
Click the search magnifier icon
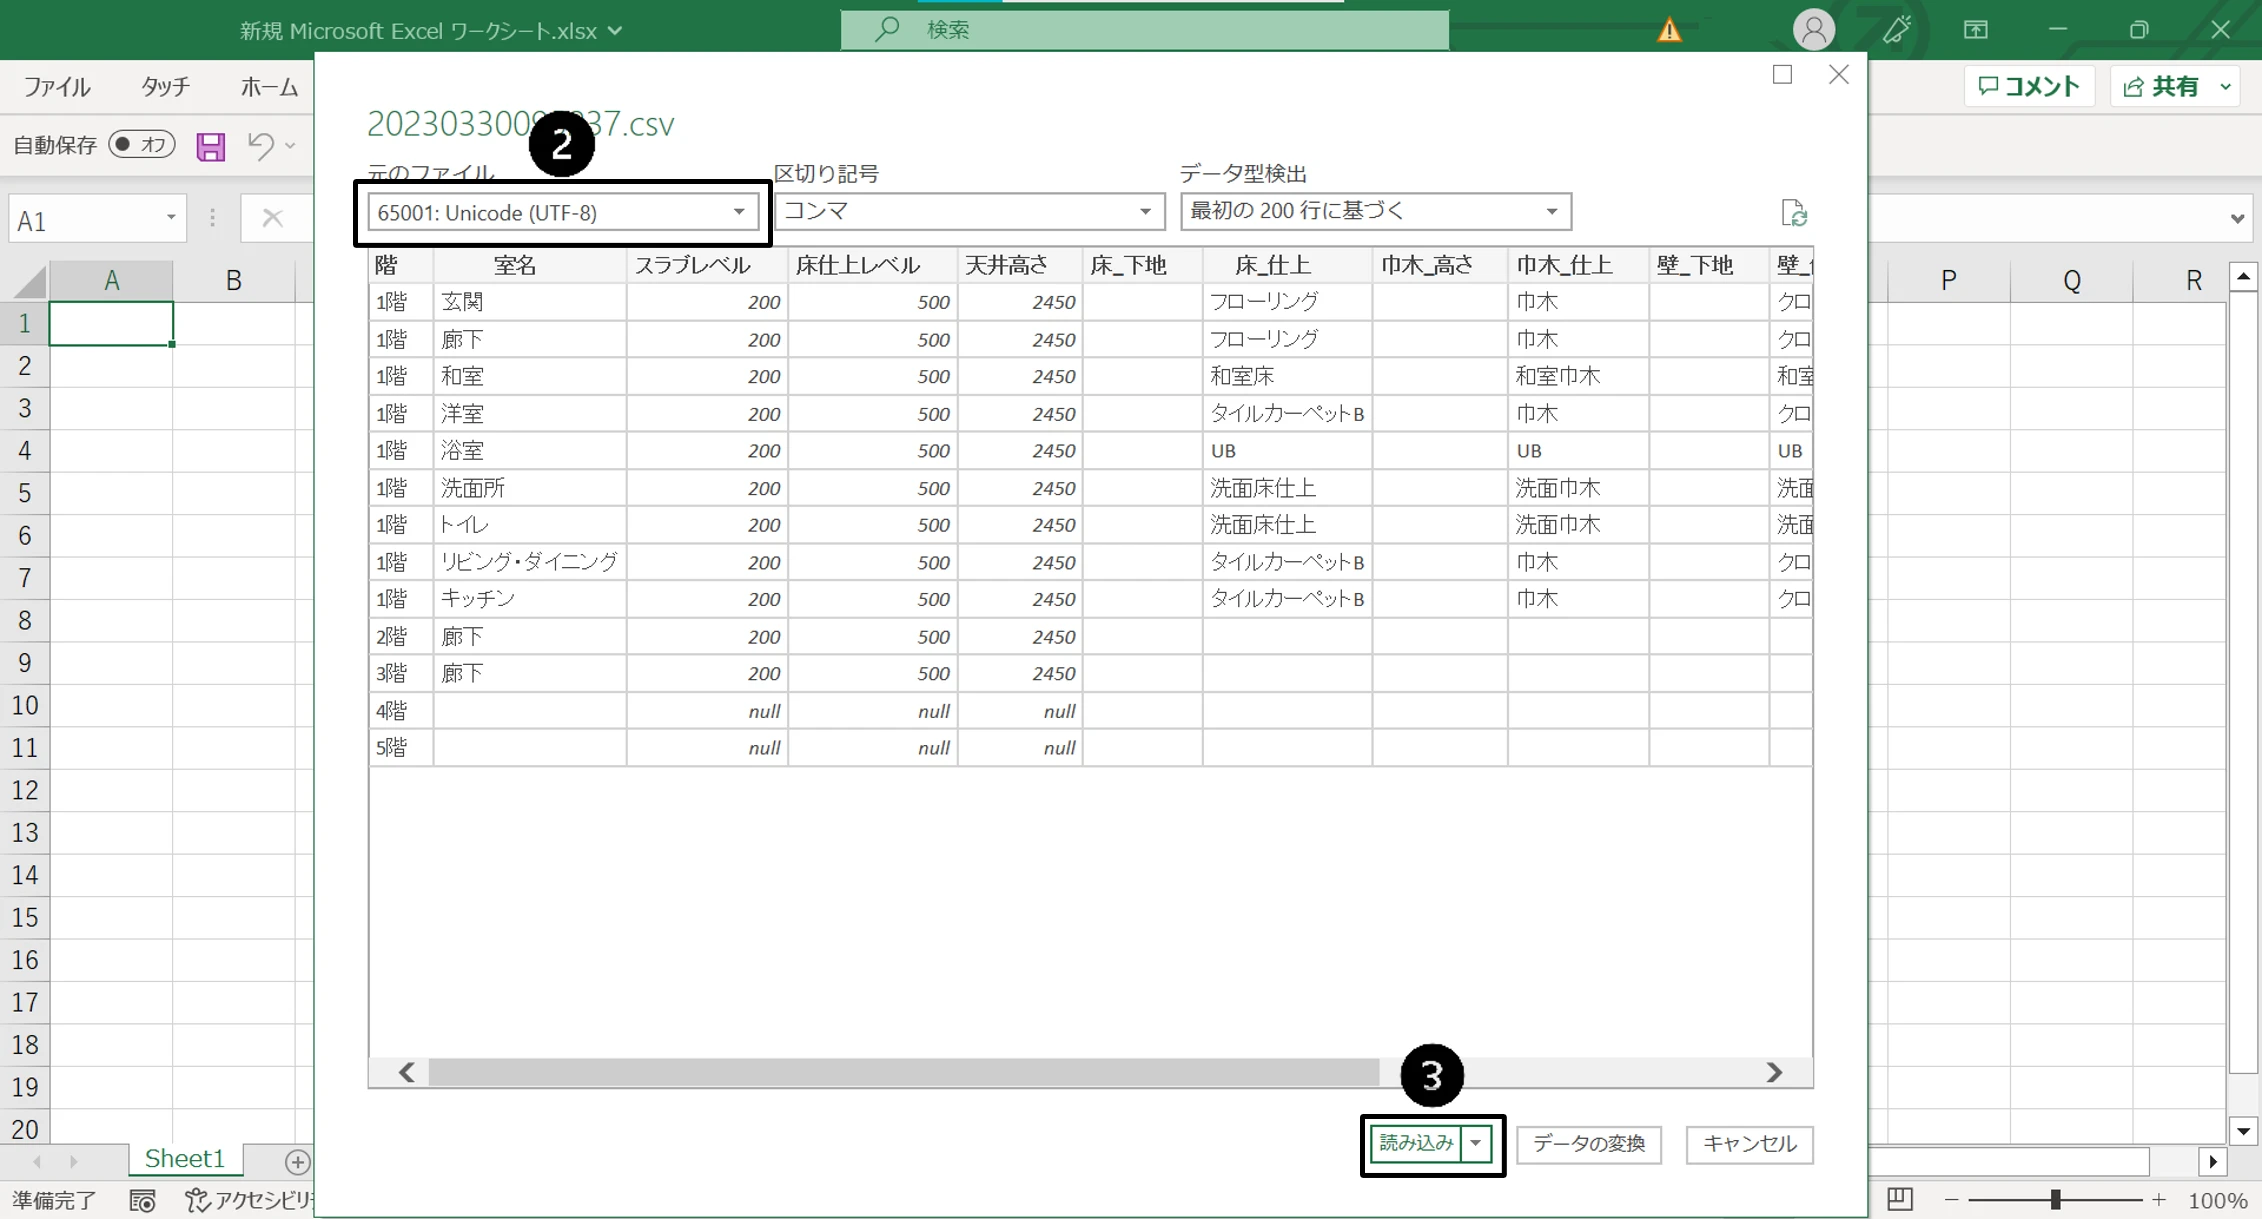[886, 29]
